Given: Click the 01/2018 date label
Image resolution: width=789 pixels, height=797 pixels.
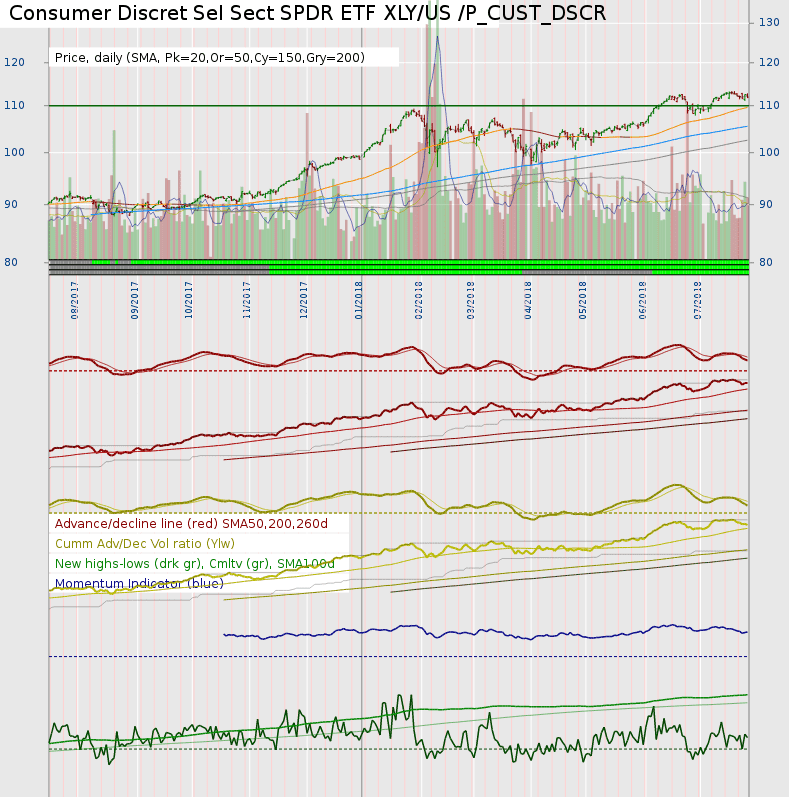Looking at the screenshot, I should pyautogui.click(x=359, y=300).
